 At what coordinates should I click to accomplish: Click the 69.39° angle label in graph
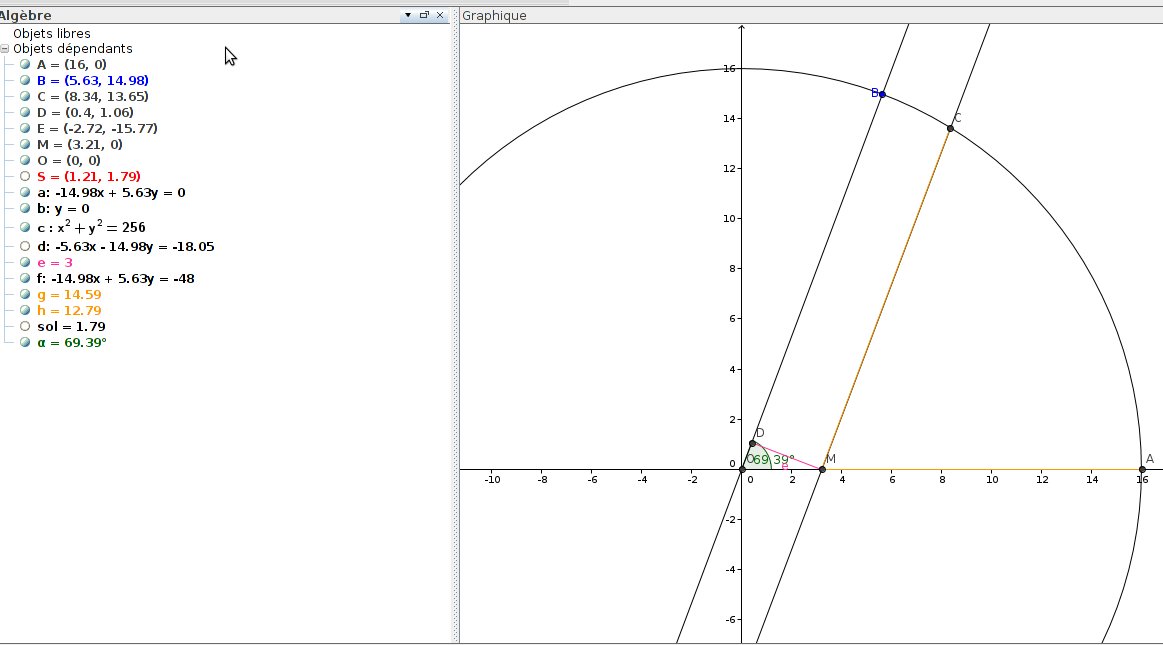tap(774, 460)
